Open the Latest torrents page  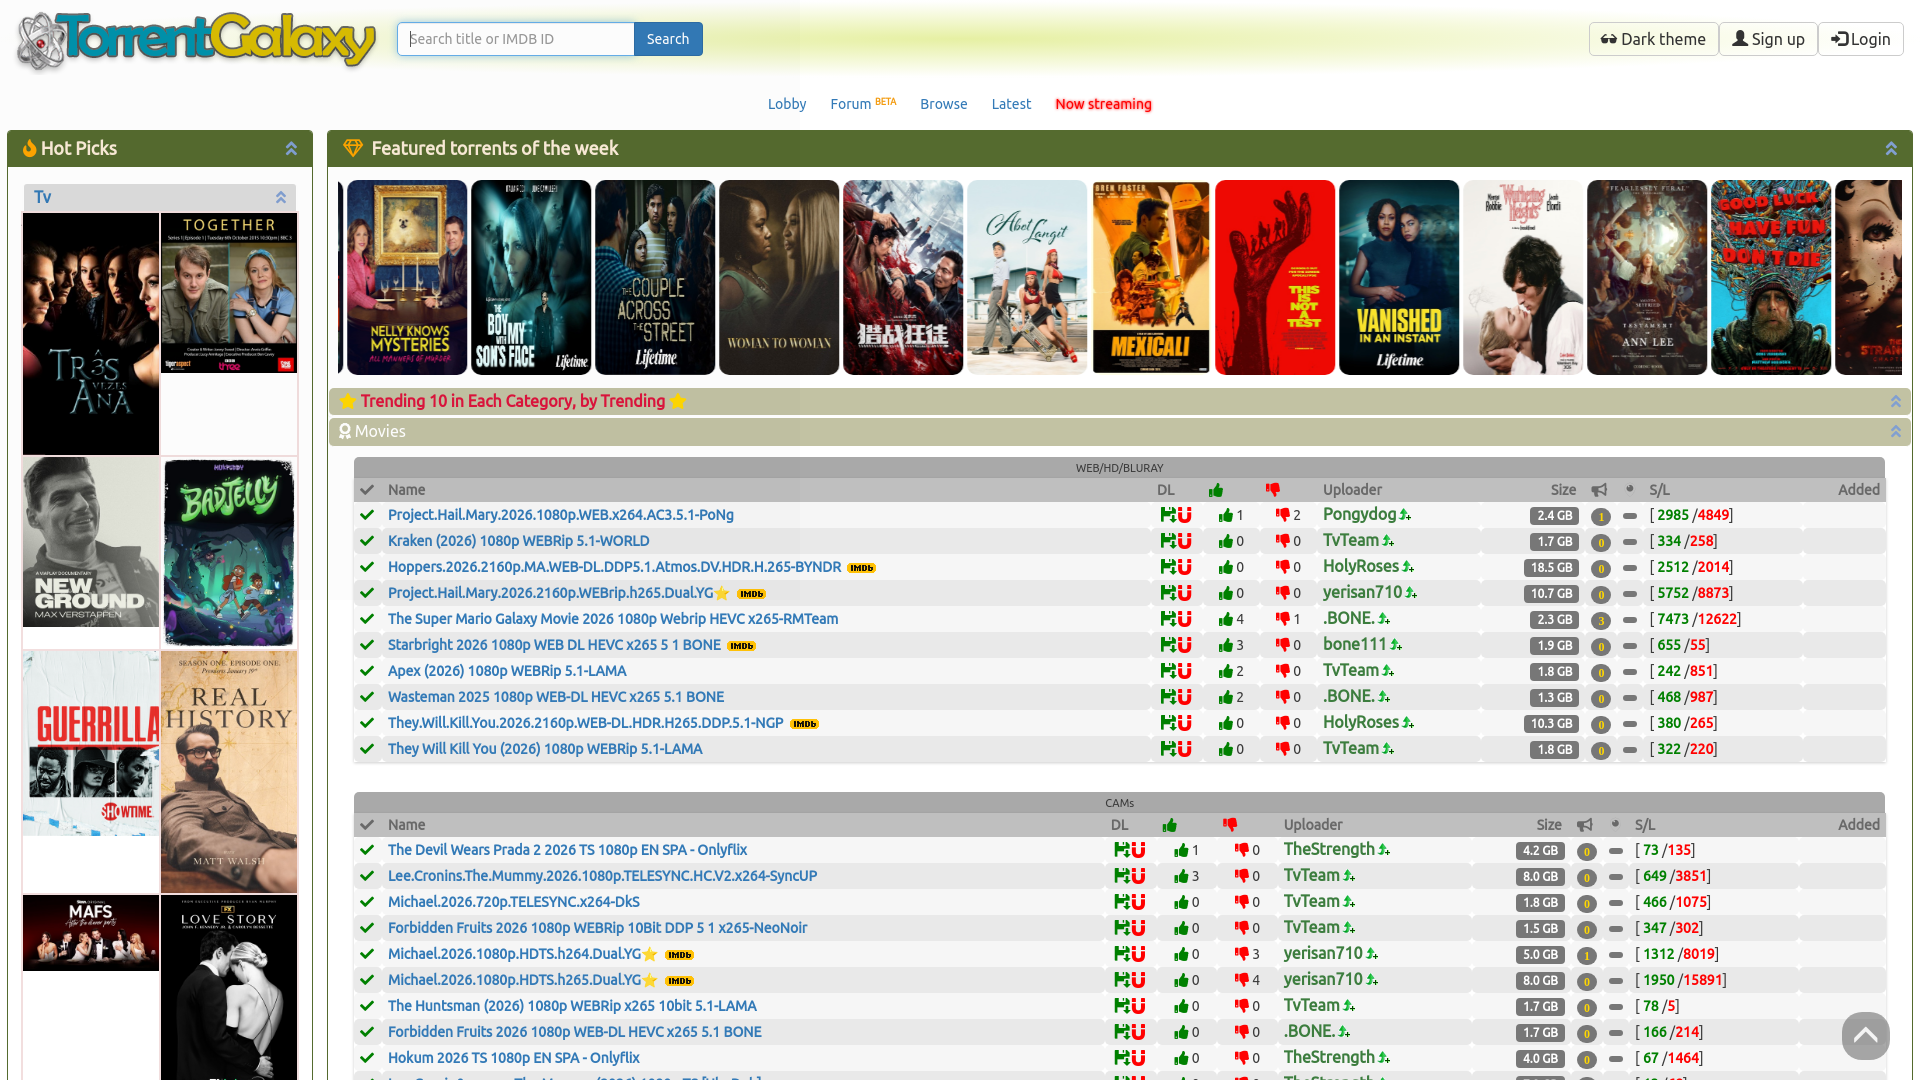(1011, 104)
